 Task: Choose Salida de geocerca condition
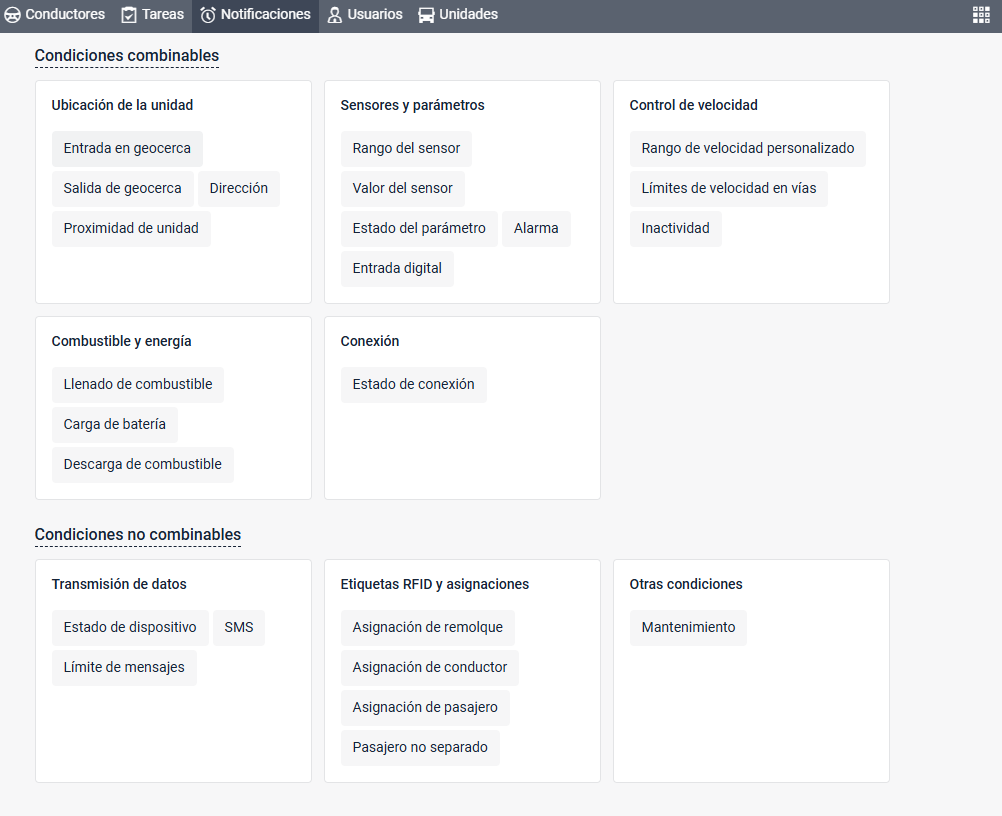point(123,188)
